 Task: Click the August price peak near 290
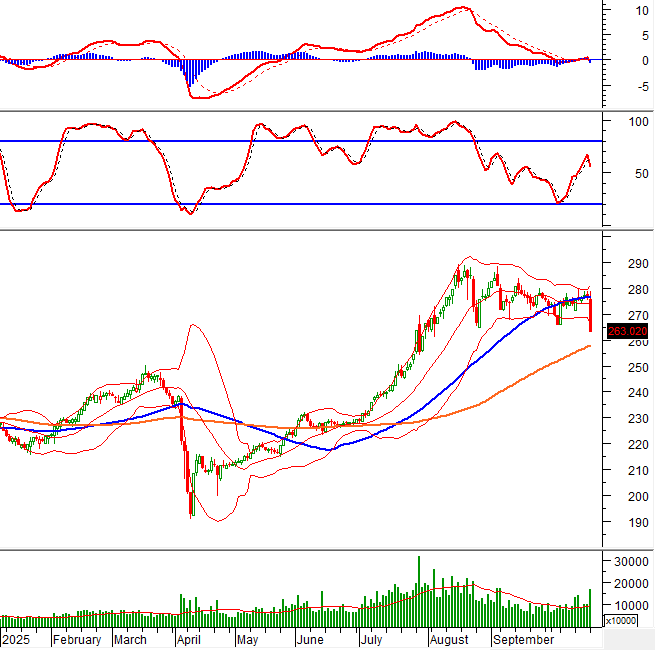466,270
